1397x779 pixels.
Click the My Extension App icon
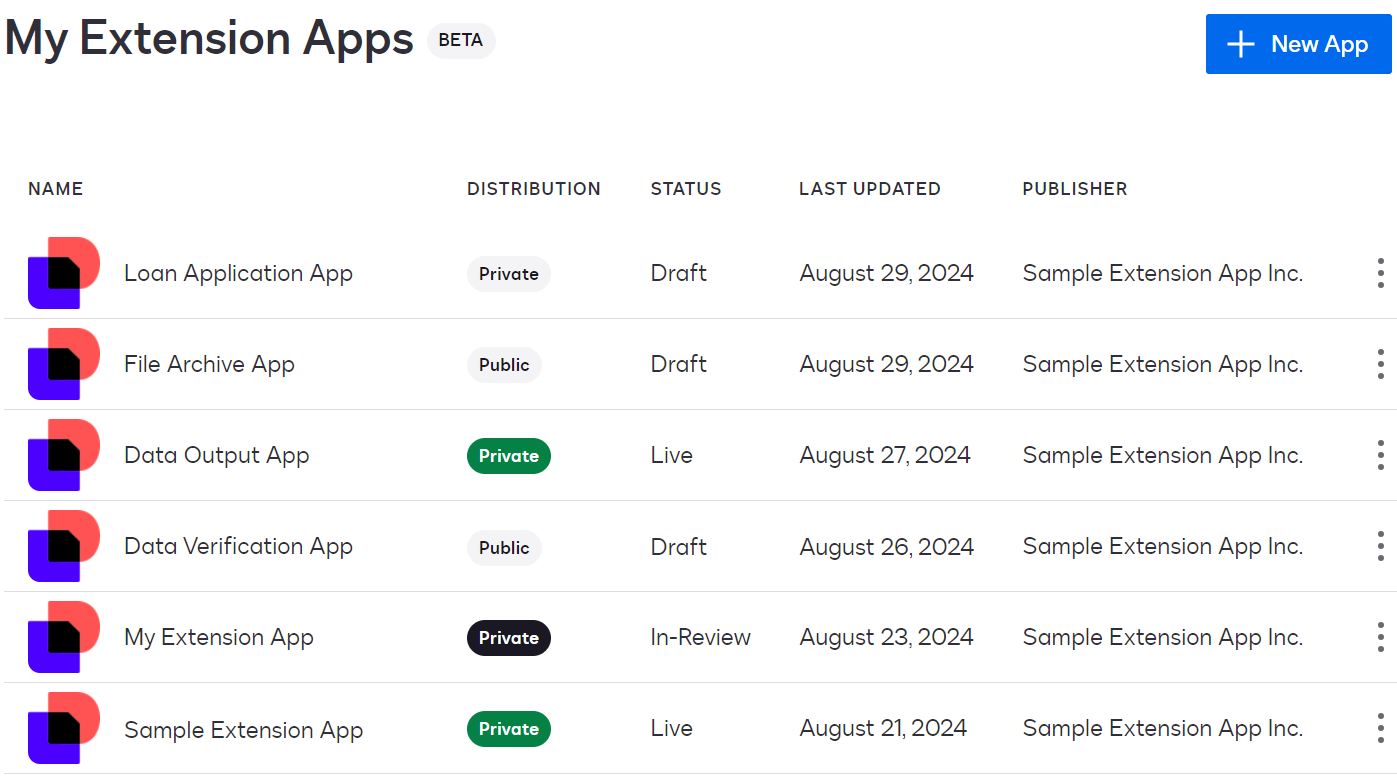[x=63, y=636]
